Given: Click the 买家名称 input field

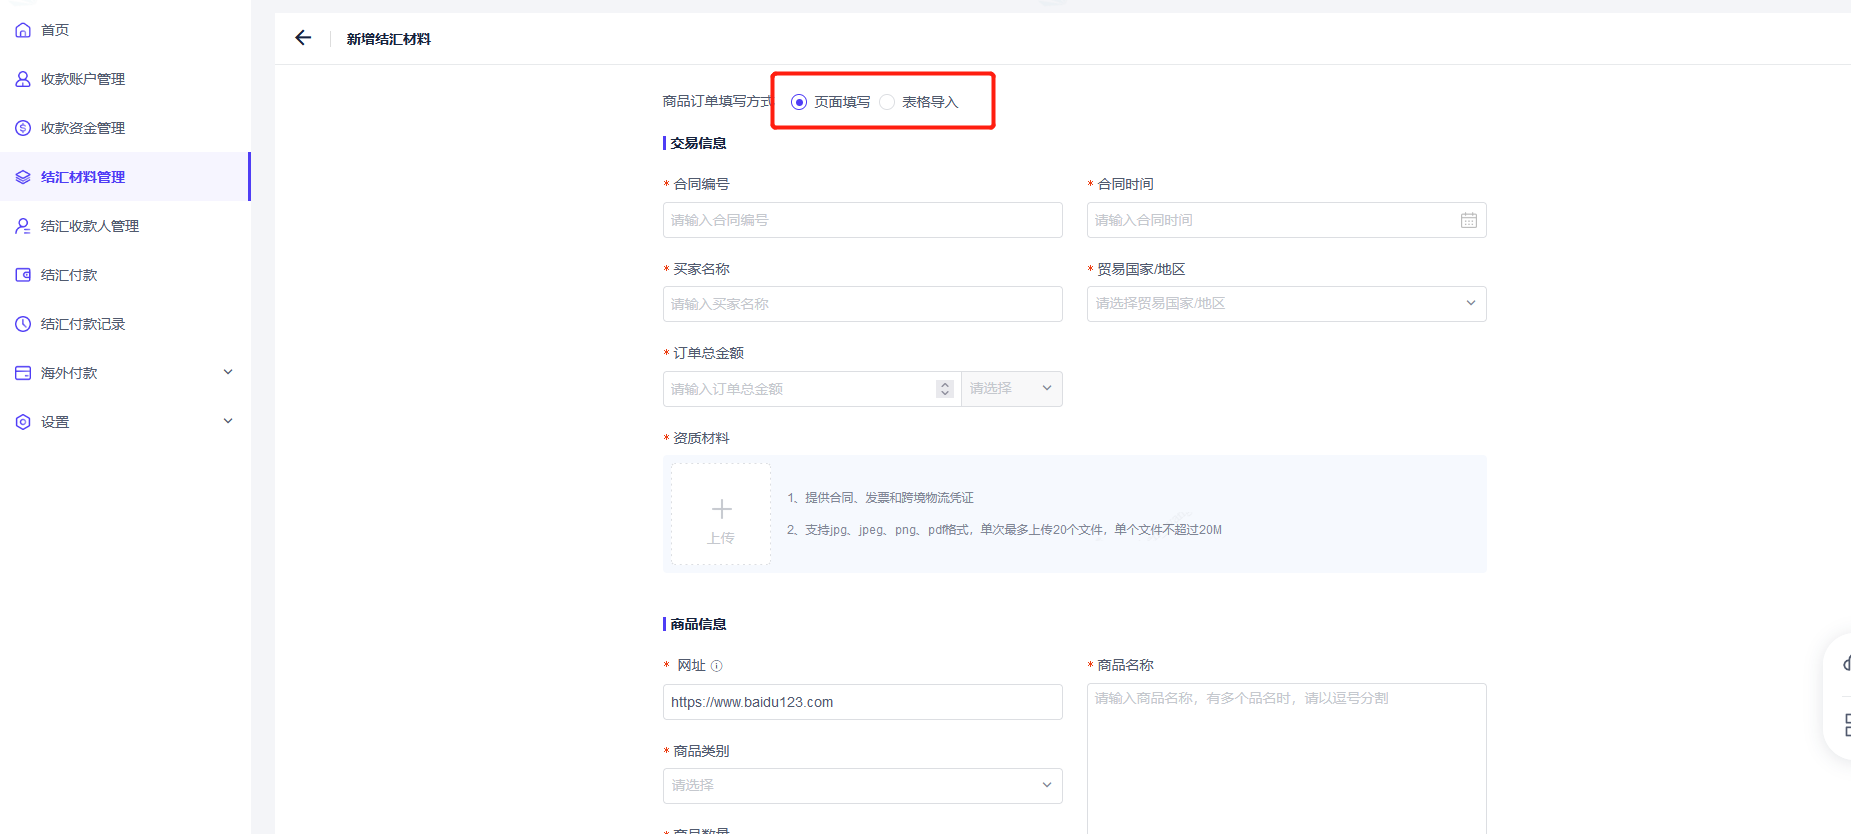Looking at the screenshot, I should pos(862,304).
